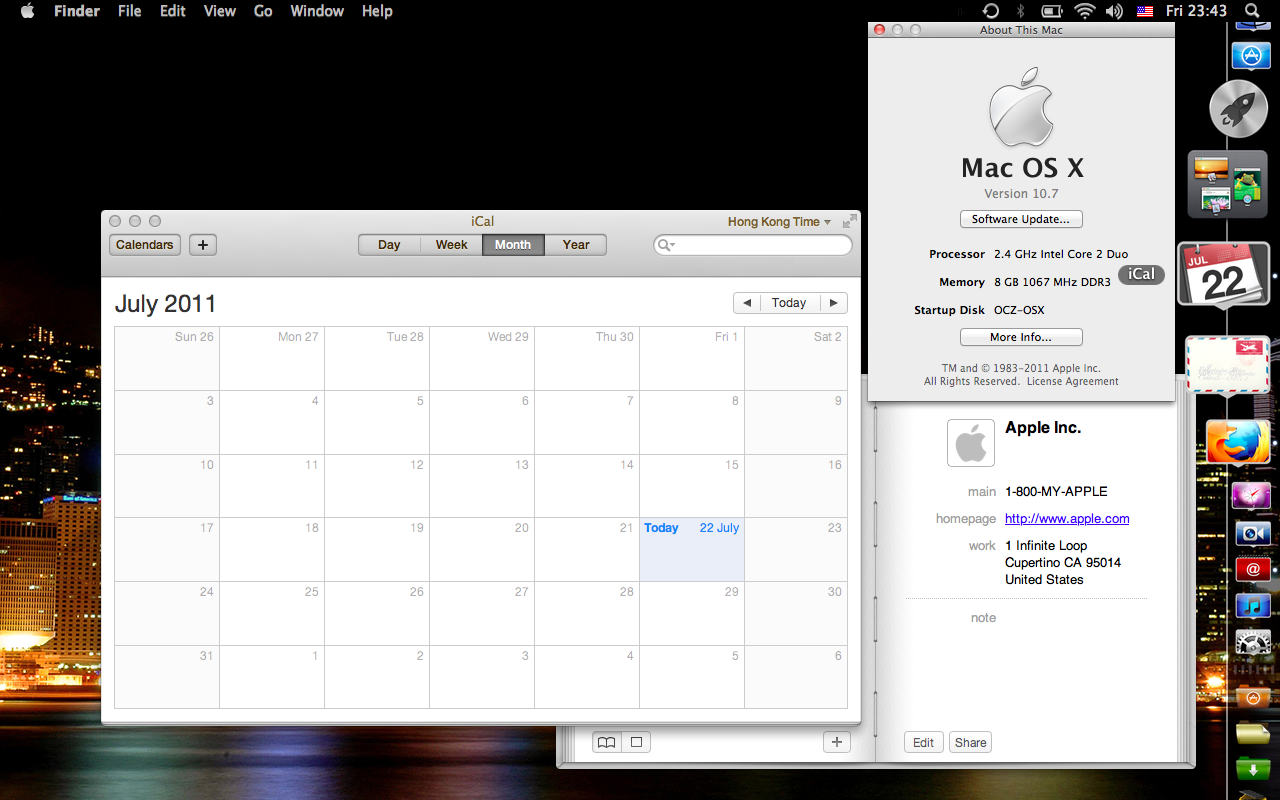The height and width of the screenshot is (800, 1280).
Task: Open Mission Control from the Dock
Action: point(1228,184)
